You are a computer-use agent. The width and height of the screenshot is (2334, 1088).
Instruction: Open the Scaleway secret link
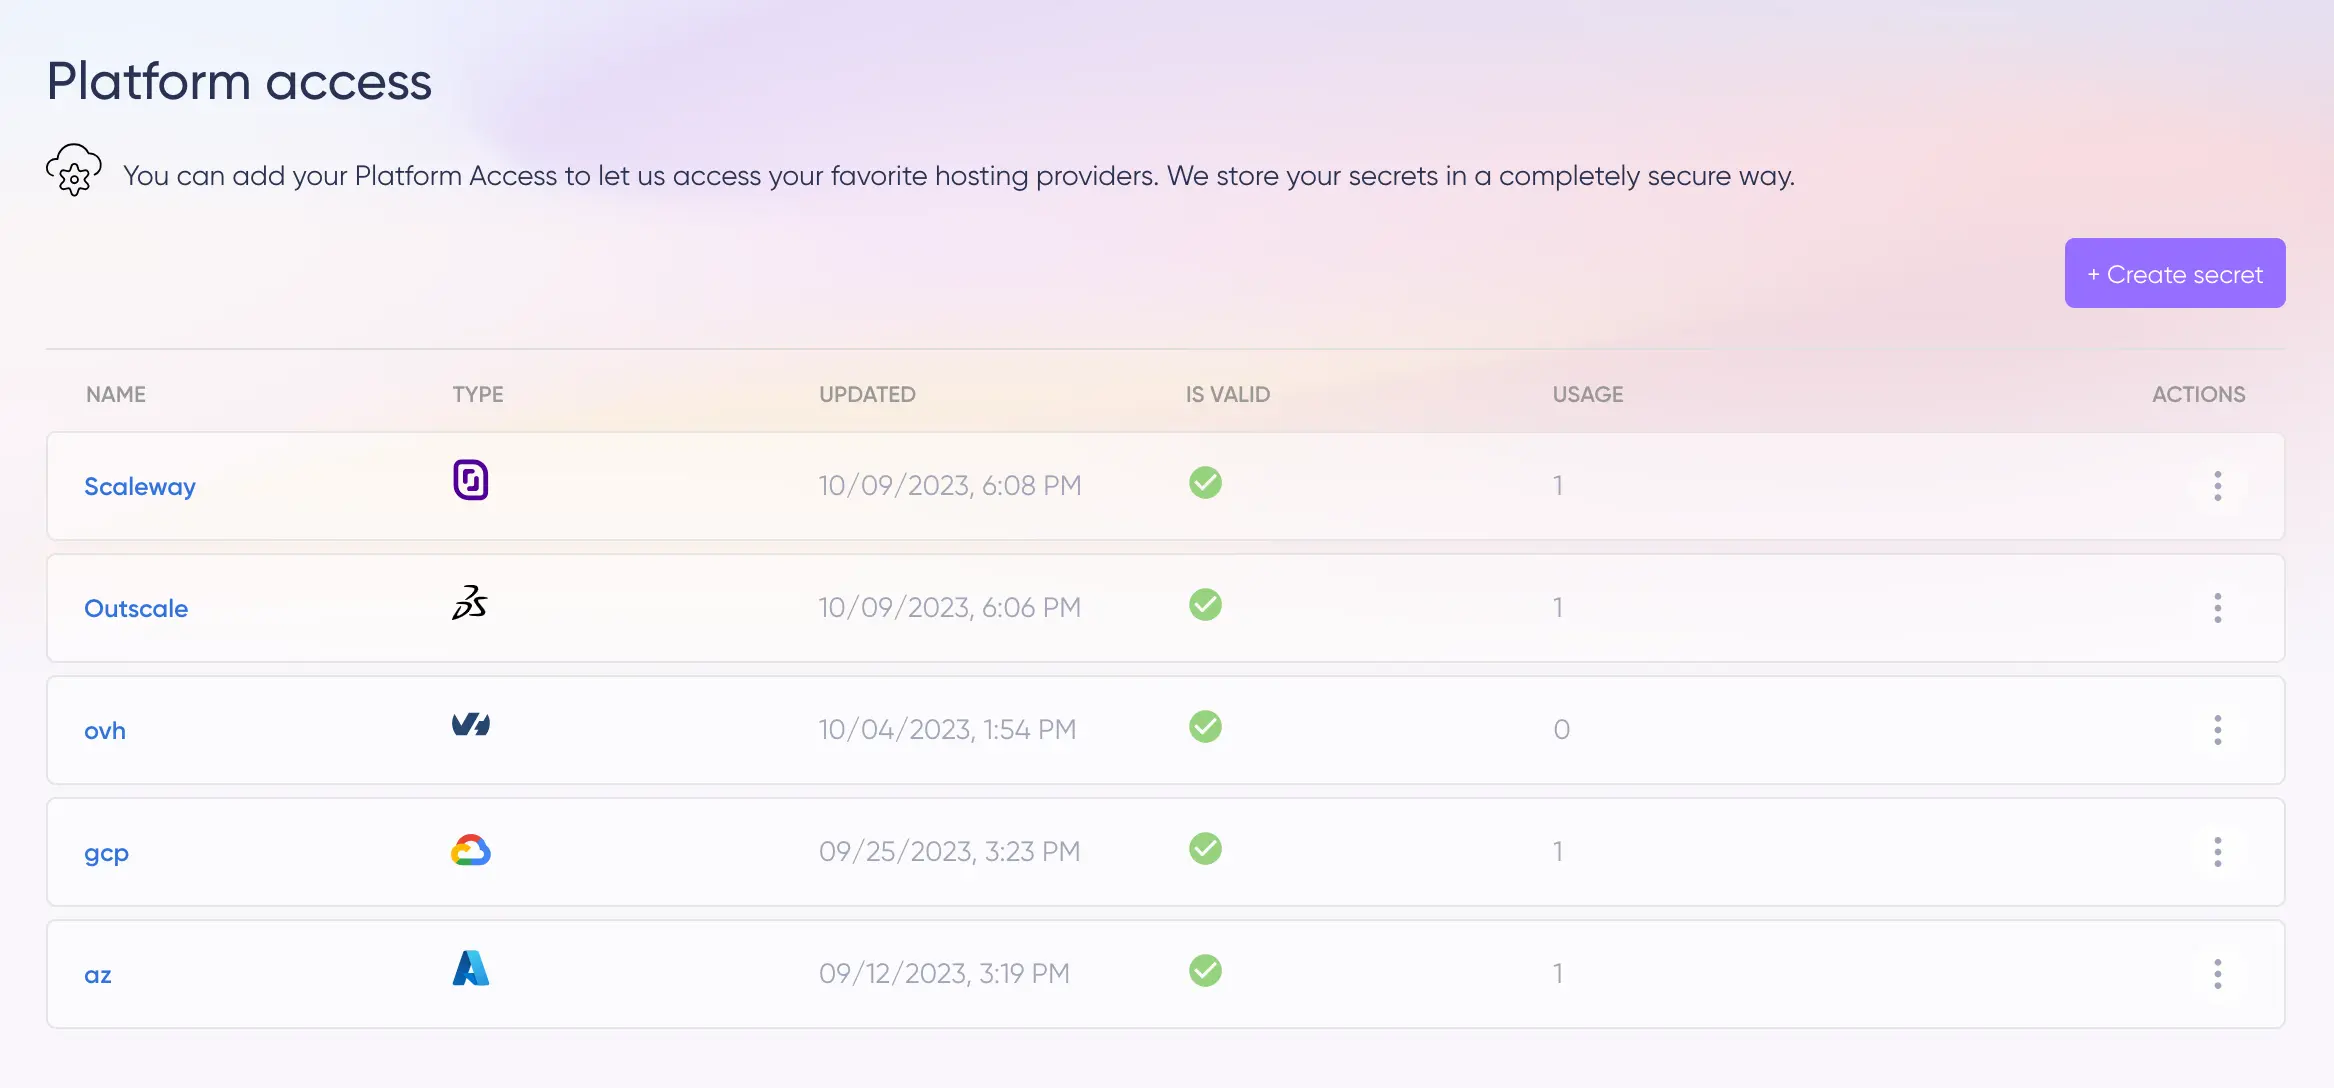140,487
